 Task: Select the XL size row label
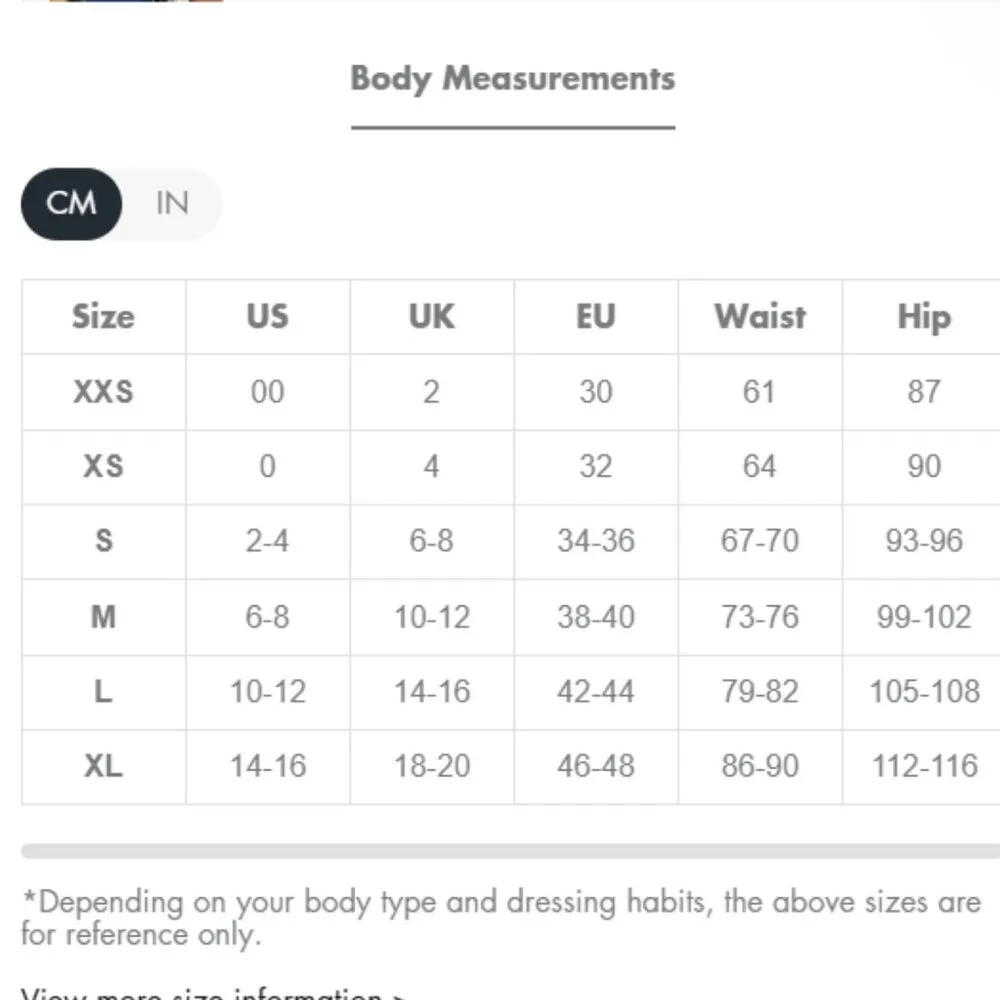coord(103,766)
